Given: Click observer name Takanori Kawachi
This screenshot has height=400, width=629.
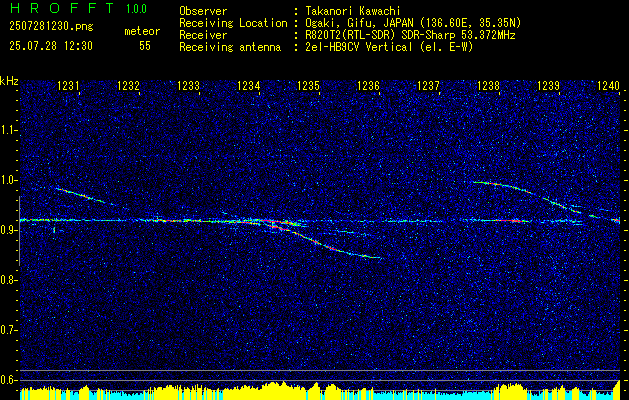Looking at the screenshot, I should (353, 12).
